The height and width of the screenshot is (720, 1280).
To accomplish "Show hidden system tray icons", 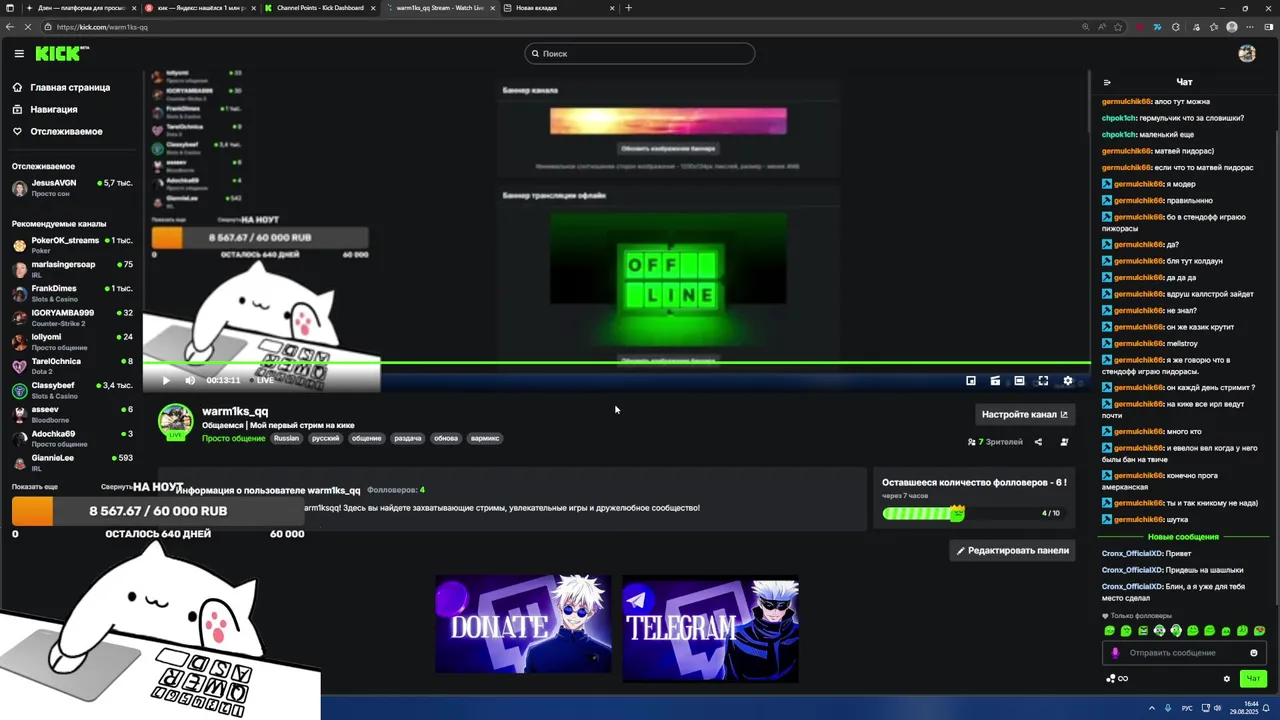I will coord(1151,708).
